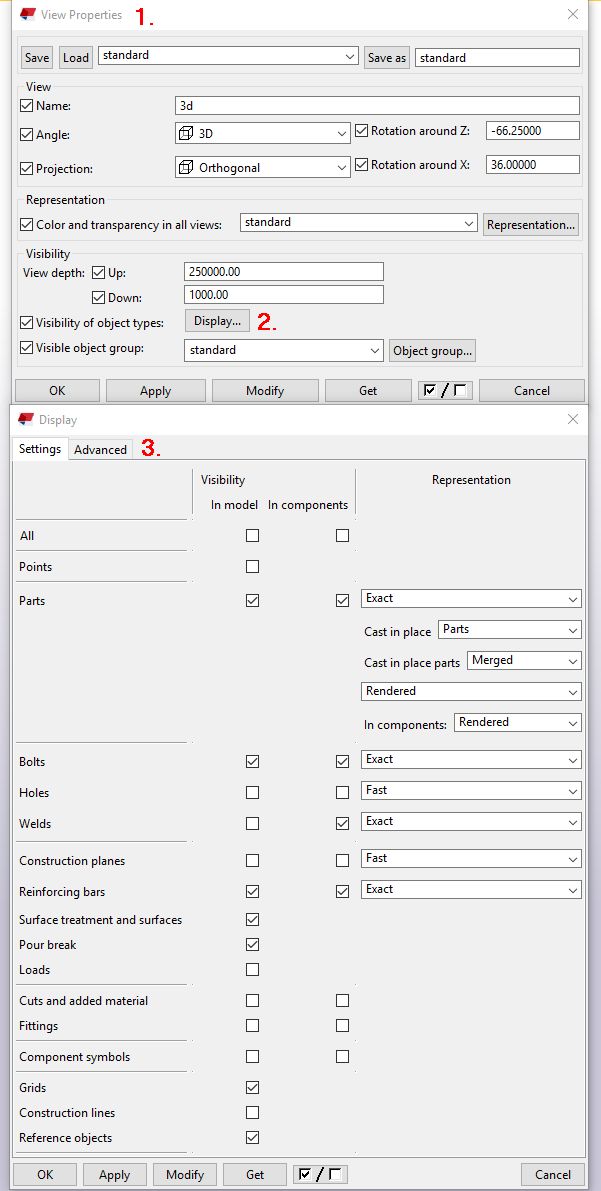Toggle Welds visibility in model checkbox
The image size is (601, 1191).
252,824
